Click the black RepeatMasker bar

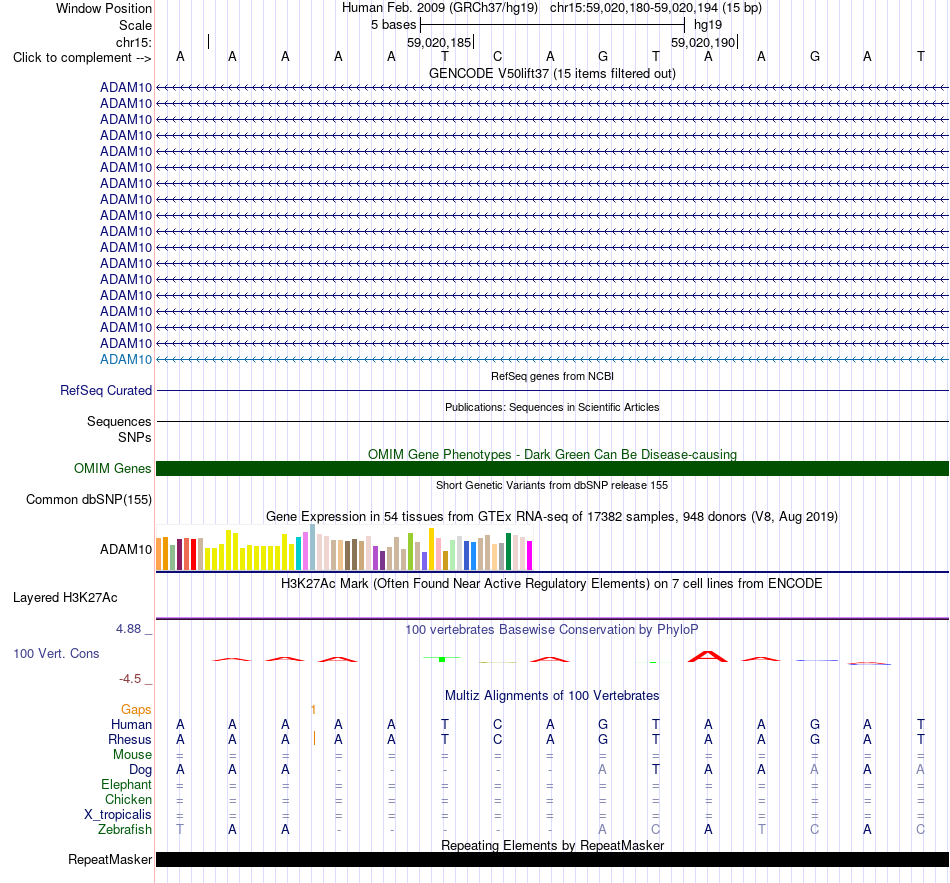[552, 859]
